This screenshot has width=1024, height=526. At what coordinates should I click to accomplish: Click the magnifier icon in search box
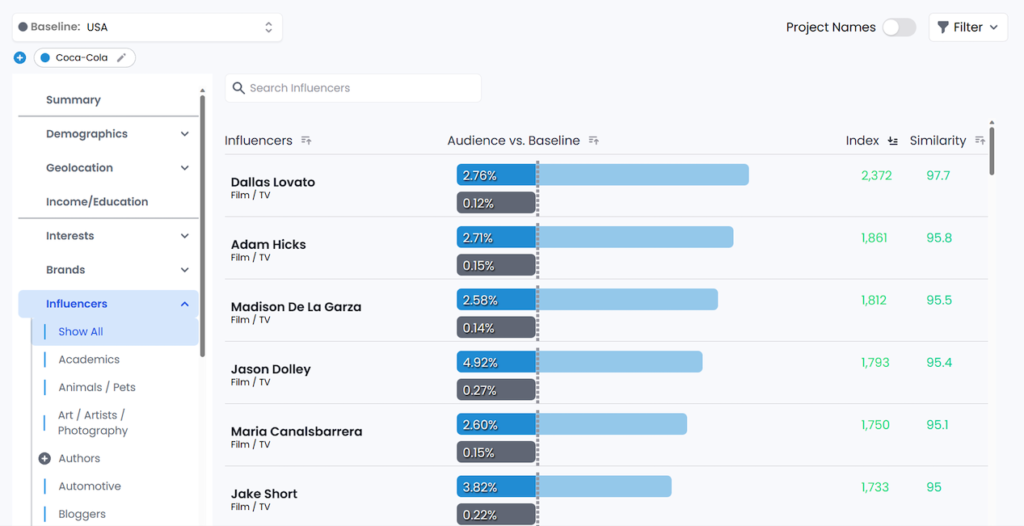(x=238, y=88)
